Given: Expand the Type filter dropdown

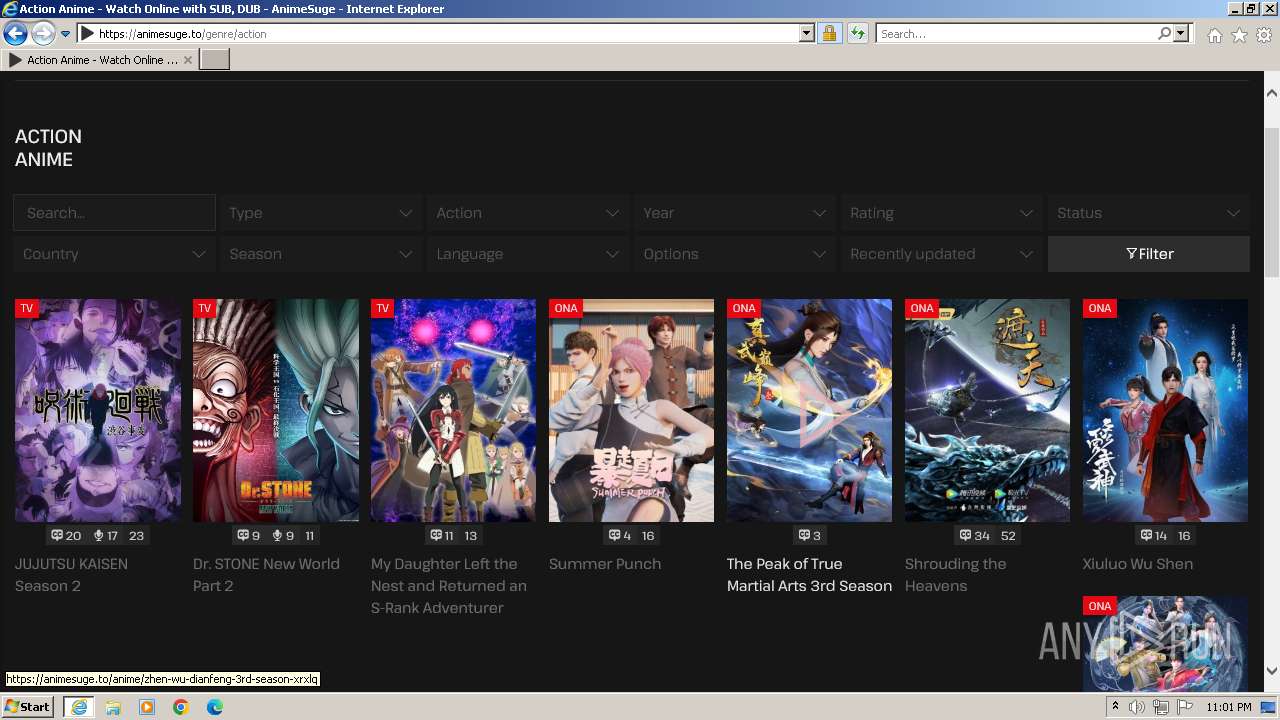Looking at the screenshot, I should pyautogui.click(x=321, y=213).
